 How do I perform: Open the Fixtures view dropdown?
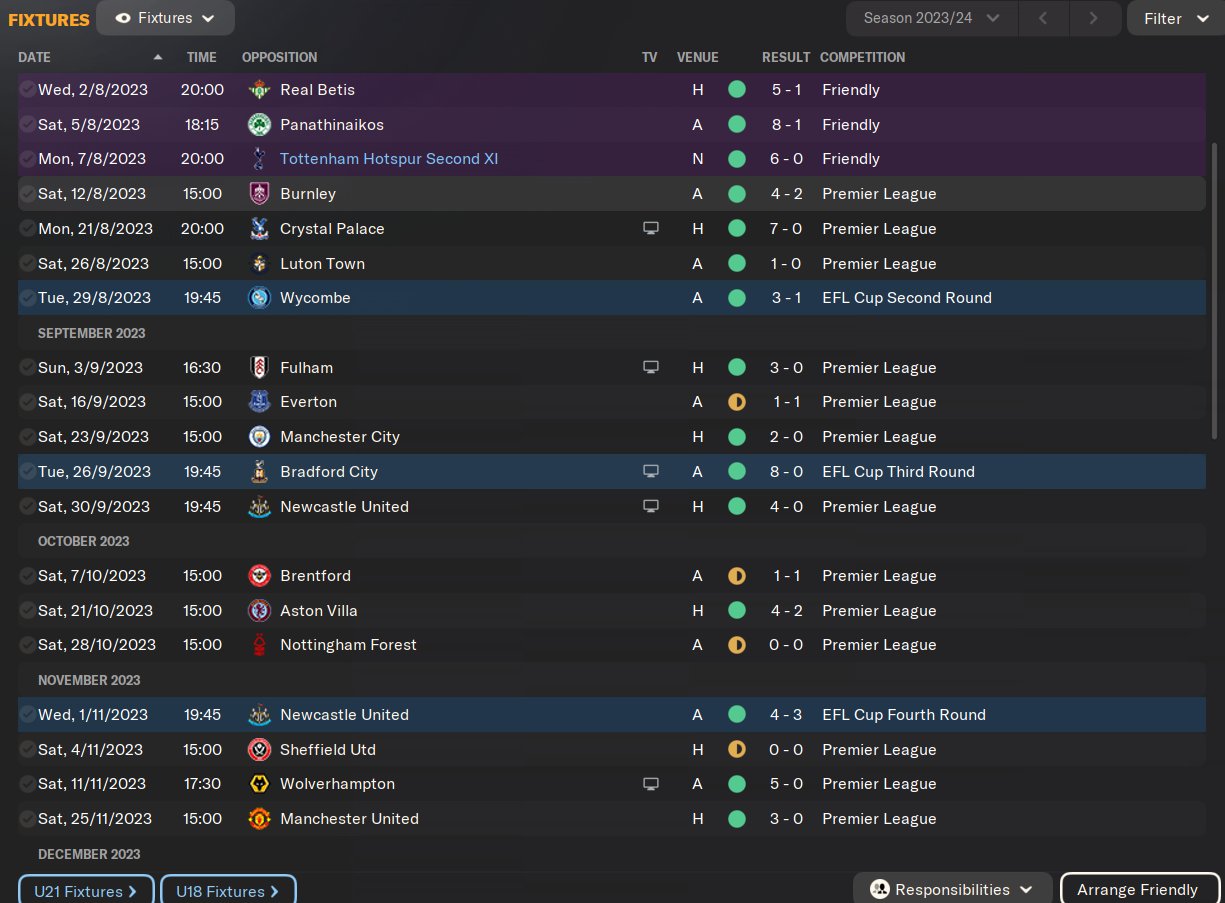pos(165,18)
